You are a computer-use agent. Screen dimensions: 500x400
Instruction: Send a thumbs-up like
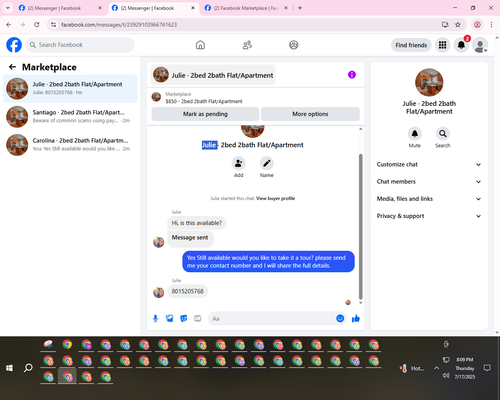tap(356, 319)
